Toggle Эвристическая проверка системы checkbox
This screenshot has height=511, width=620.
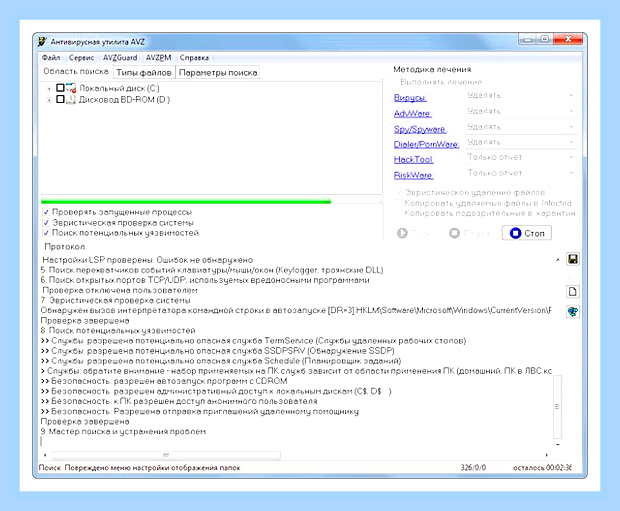click(46, 222)
